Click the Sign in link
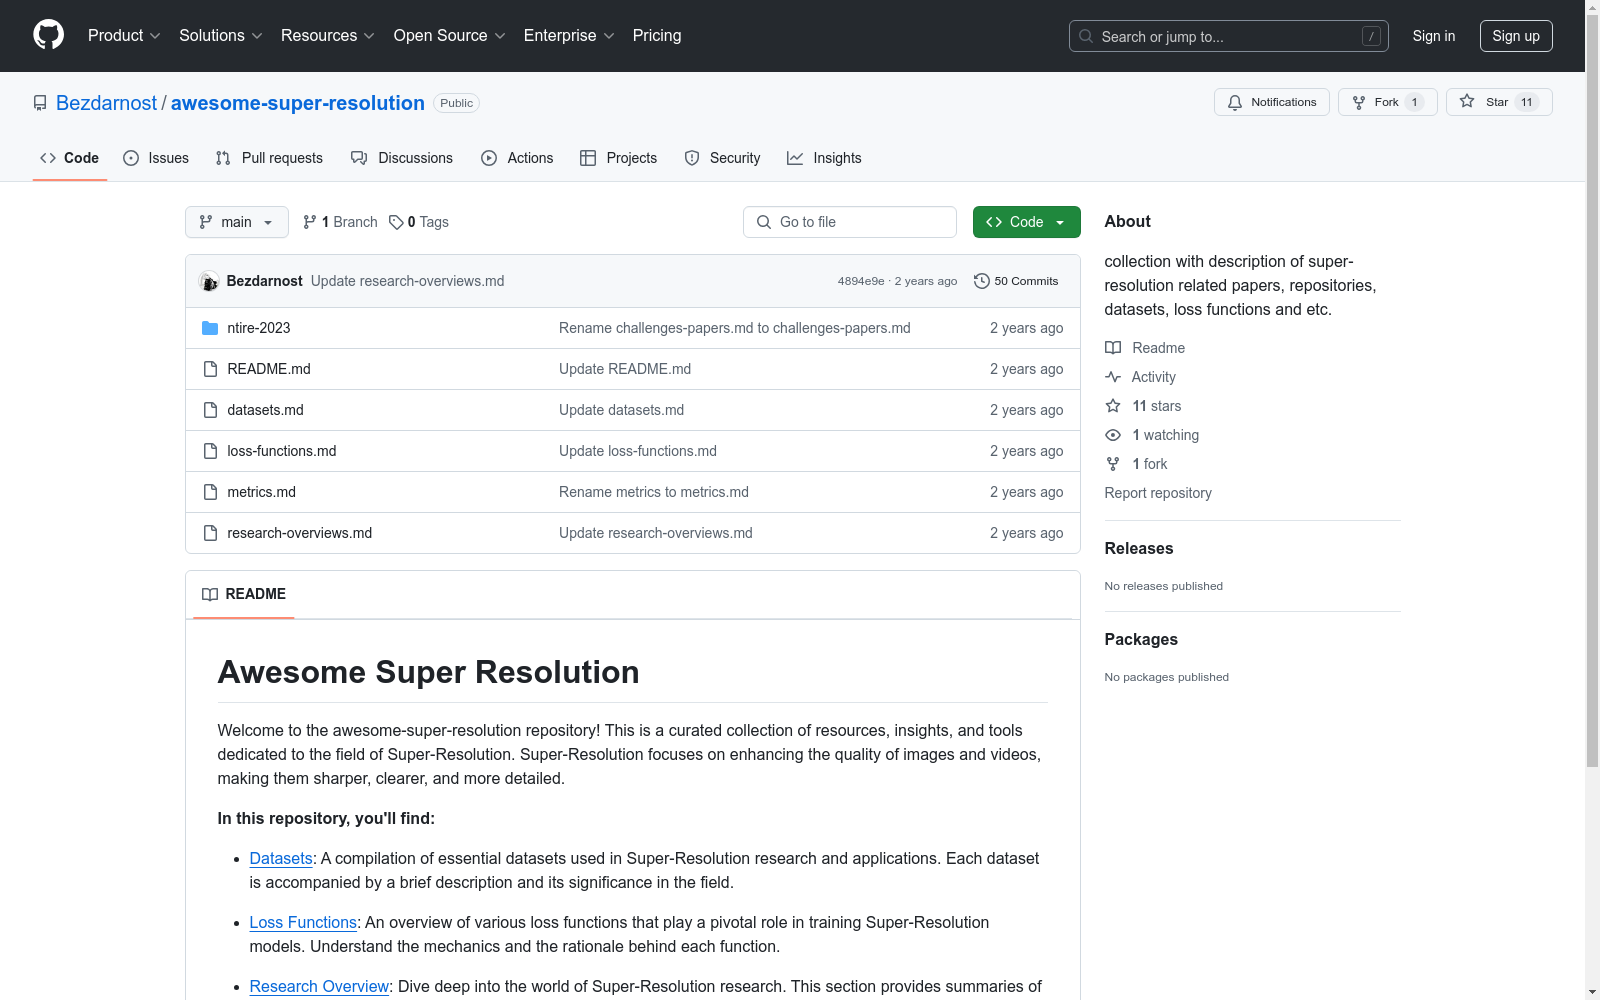 point(1433,36)
